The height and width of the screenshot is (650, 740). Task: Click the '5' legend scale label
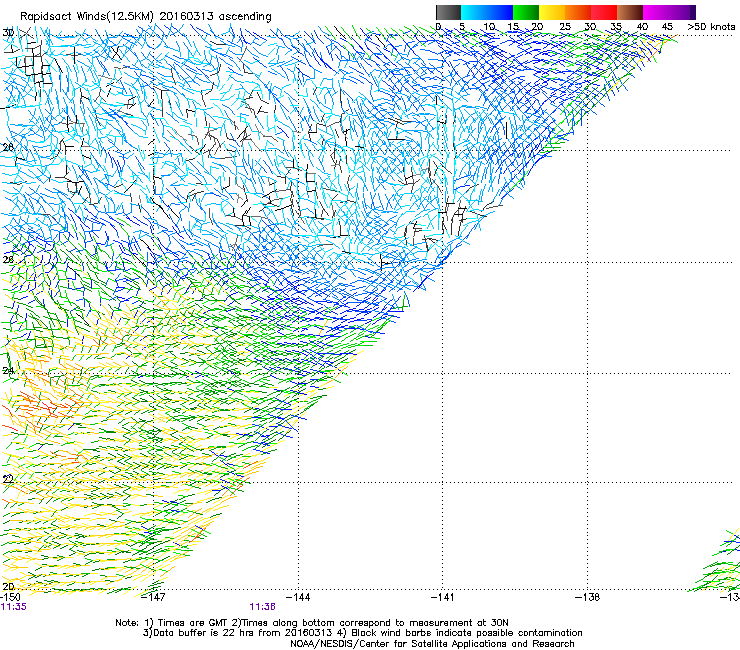pyautogui.click(x=462, y=27)
